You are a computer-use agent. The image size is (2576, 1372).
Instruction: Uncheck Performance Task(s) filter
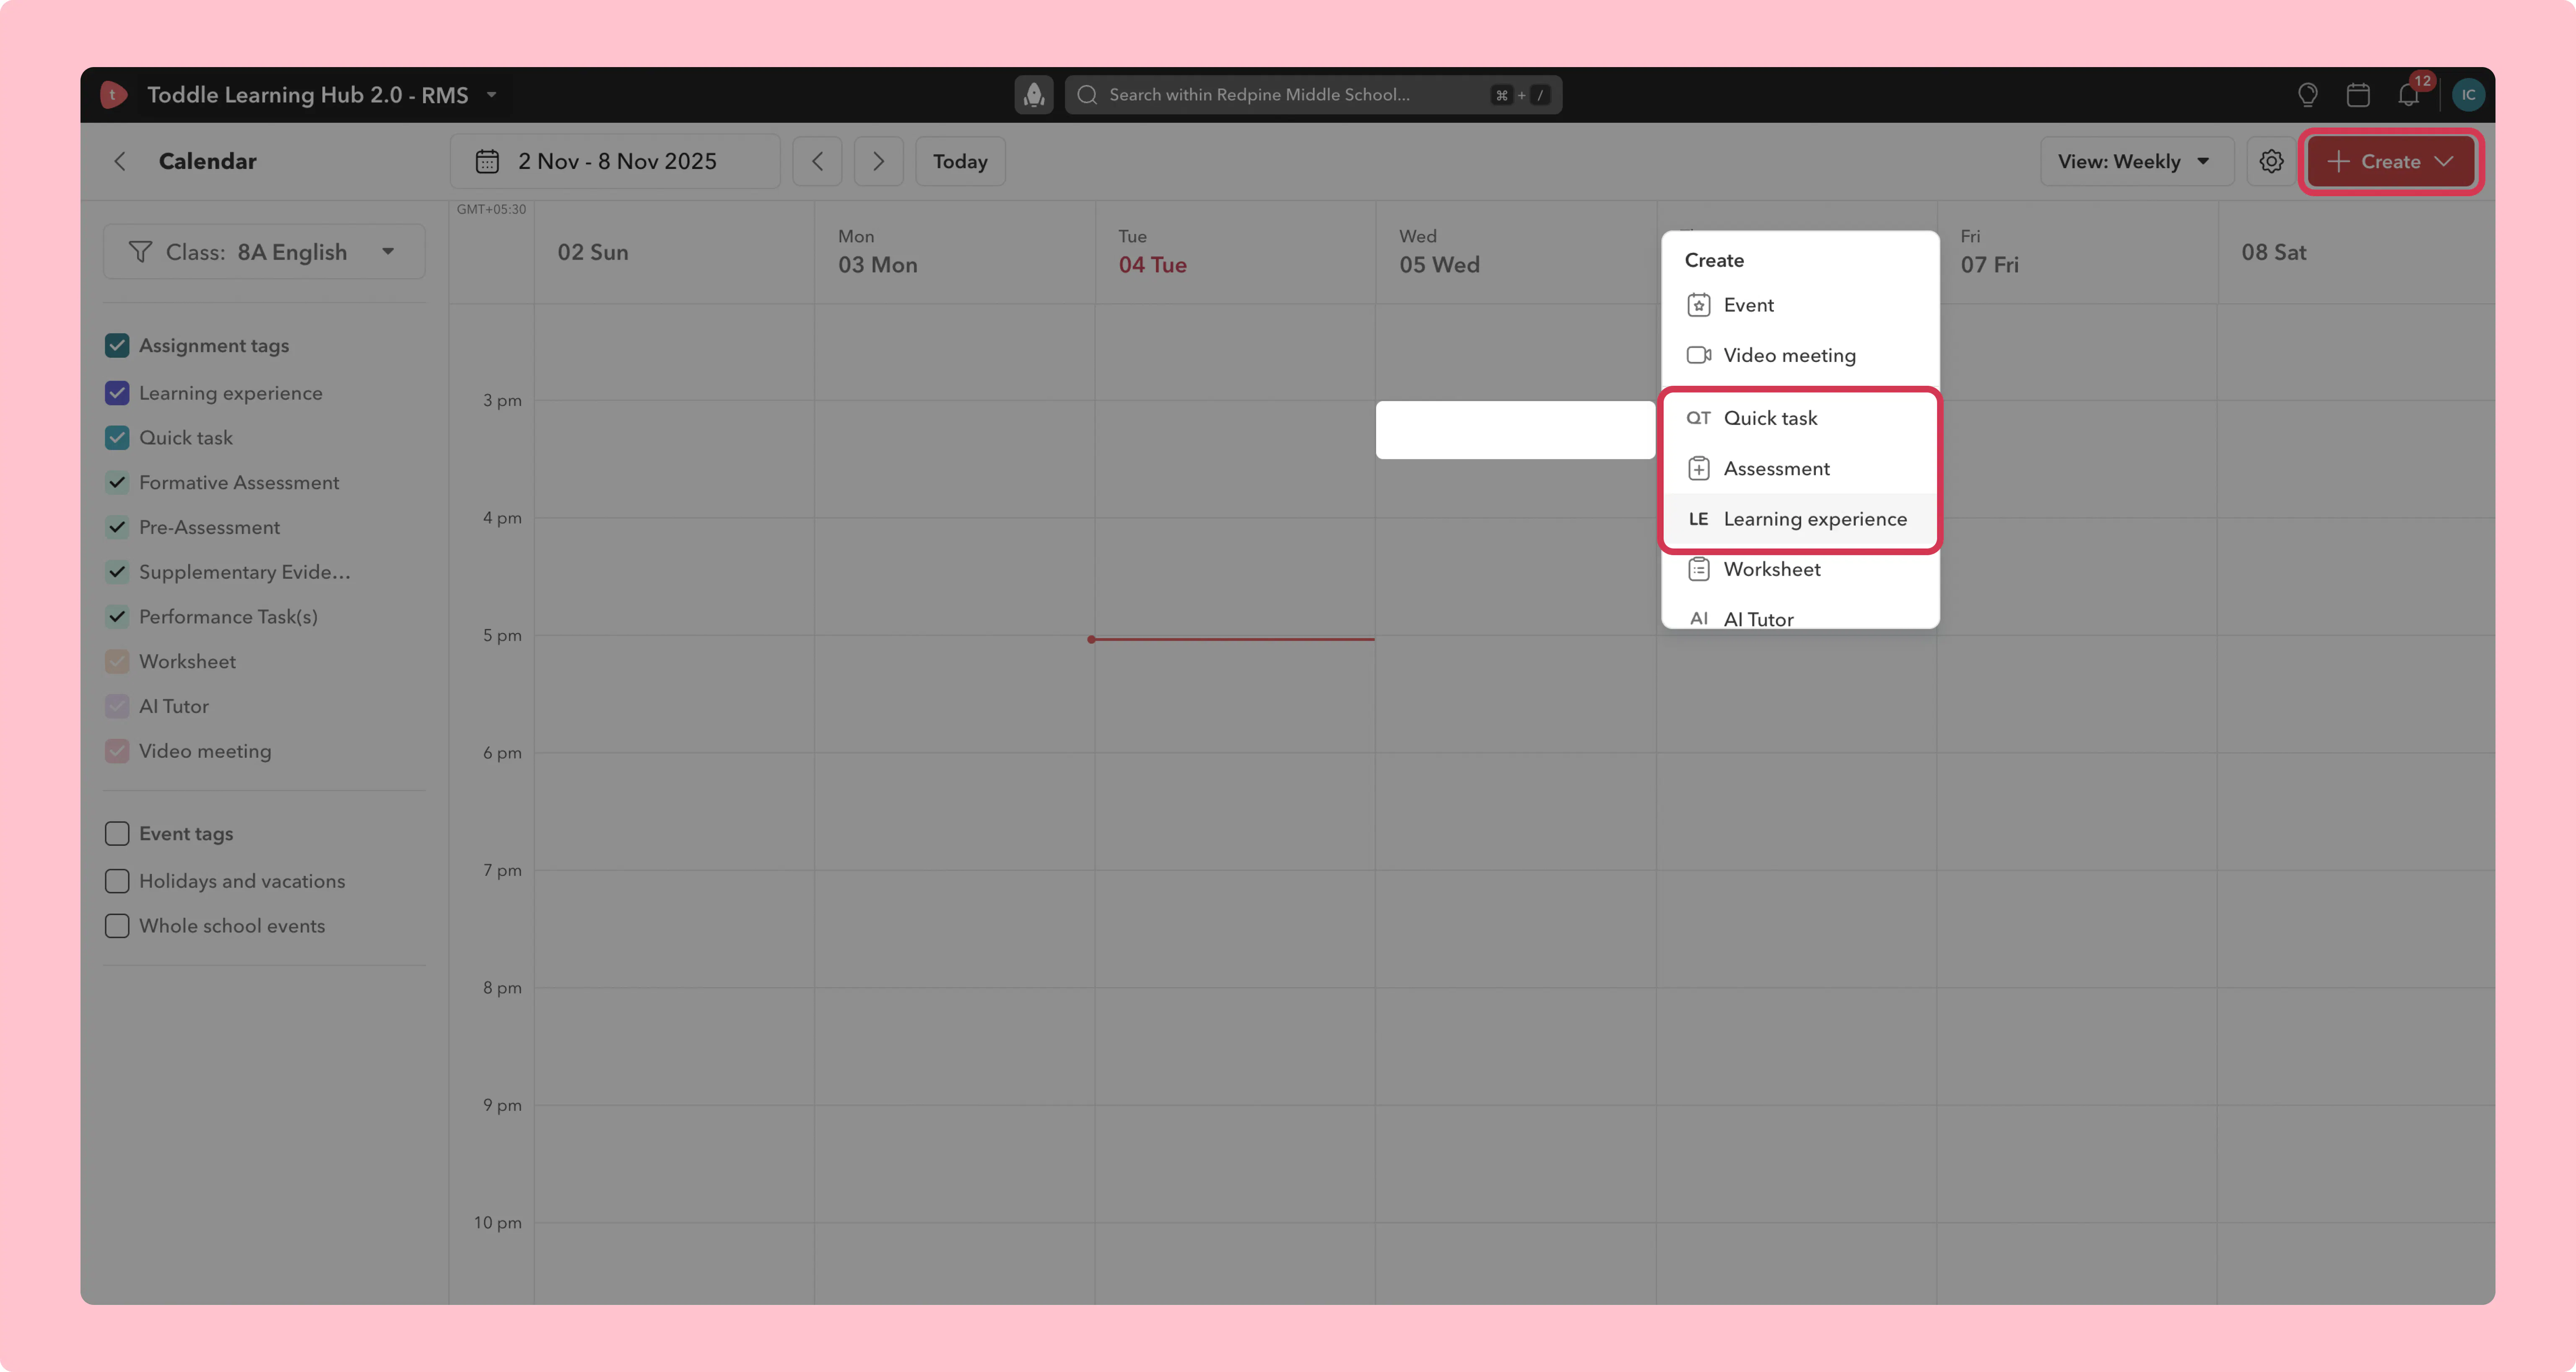[x=117, y=616]
